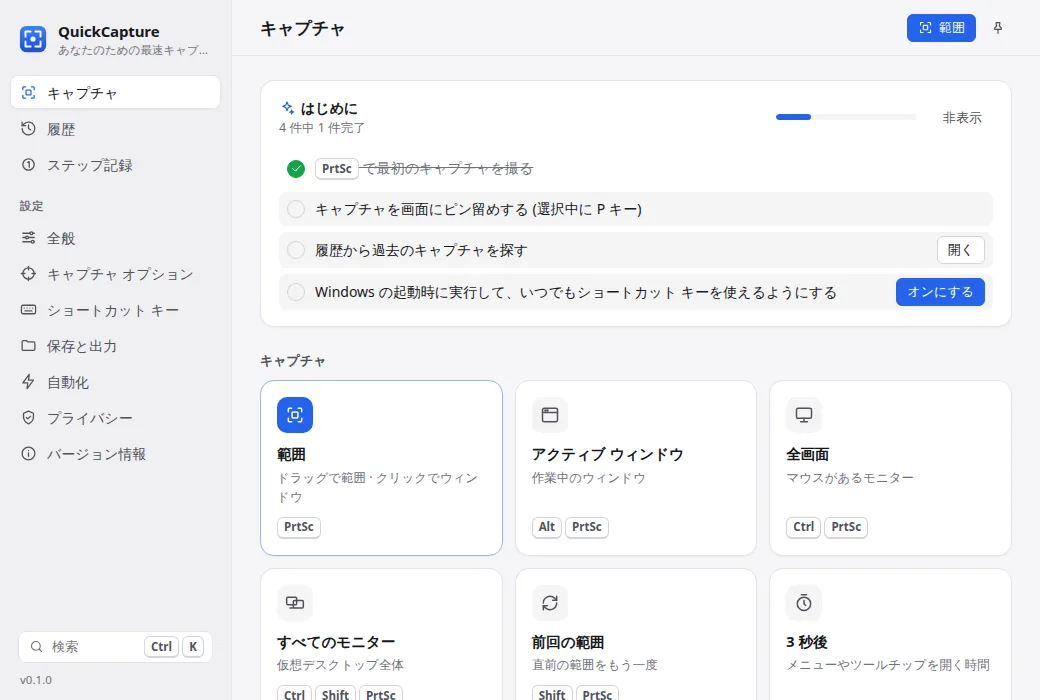Screen dimensions: 1040x700
Task: Click the すべてのモニター multi-monitor icon
Action: 294,602
